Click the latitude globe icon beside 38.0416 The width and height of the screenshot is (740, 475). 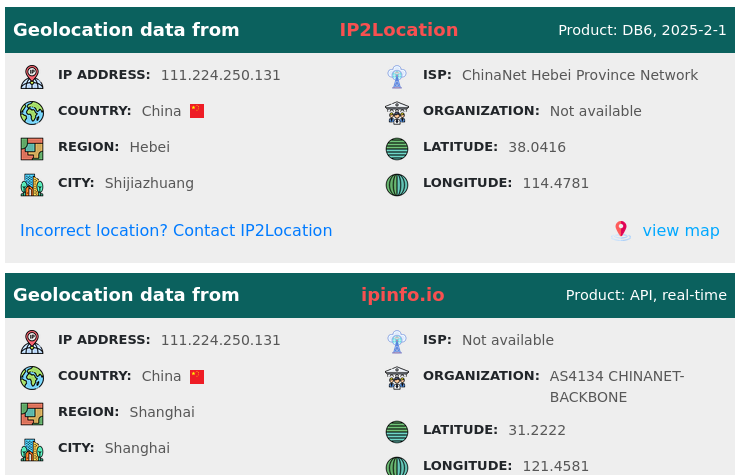point(397,148)
